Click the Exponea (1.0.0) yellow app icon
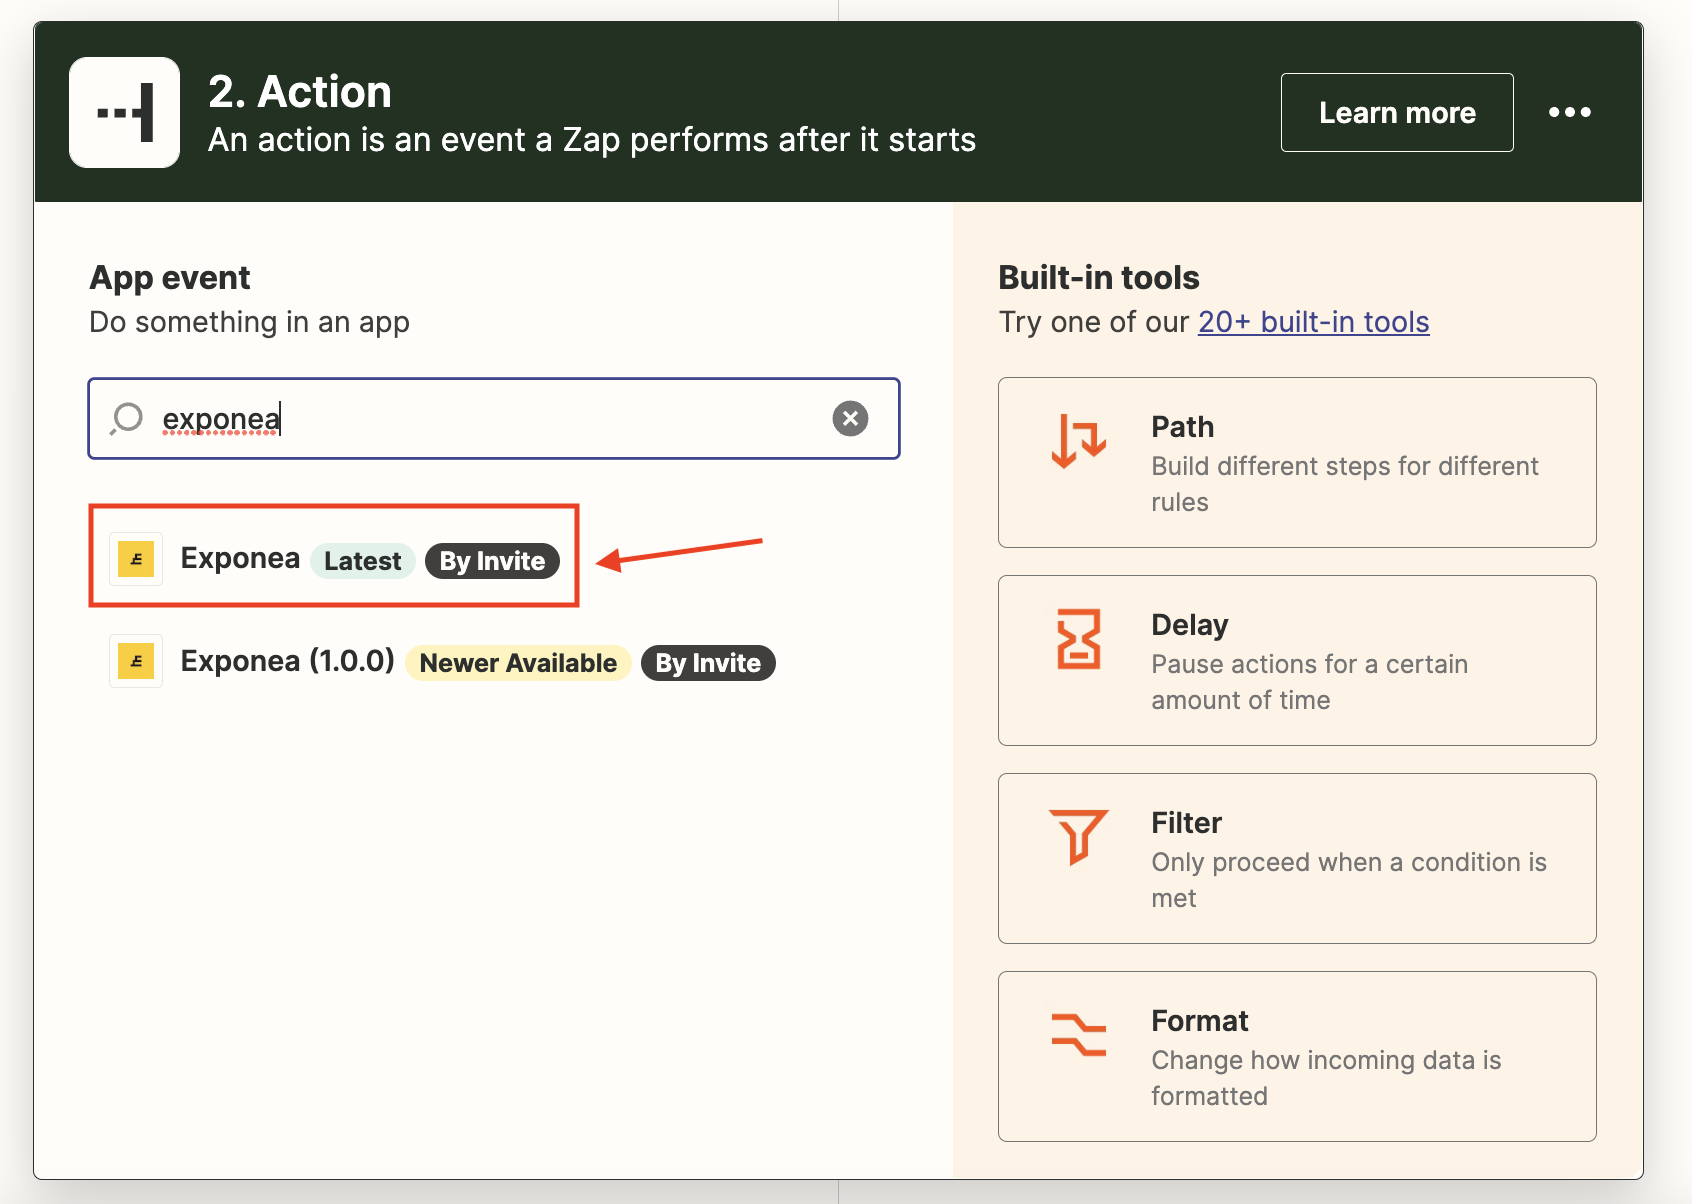The width and height of the screenshot is (1692, 1204). tap(136, 661)
